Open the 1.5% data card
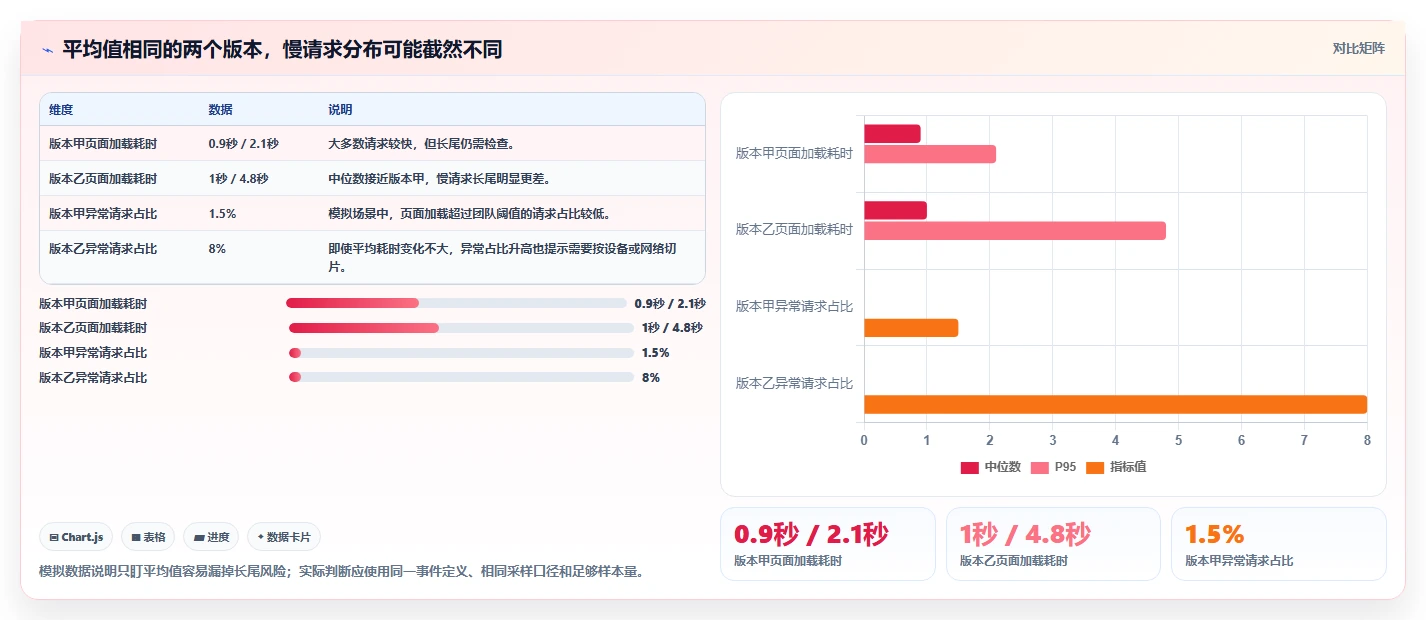 point(1279,544)
